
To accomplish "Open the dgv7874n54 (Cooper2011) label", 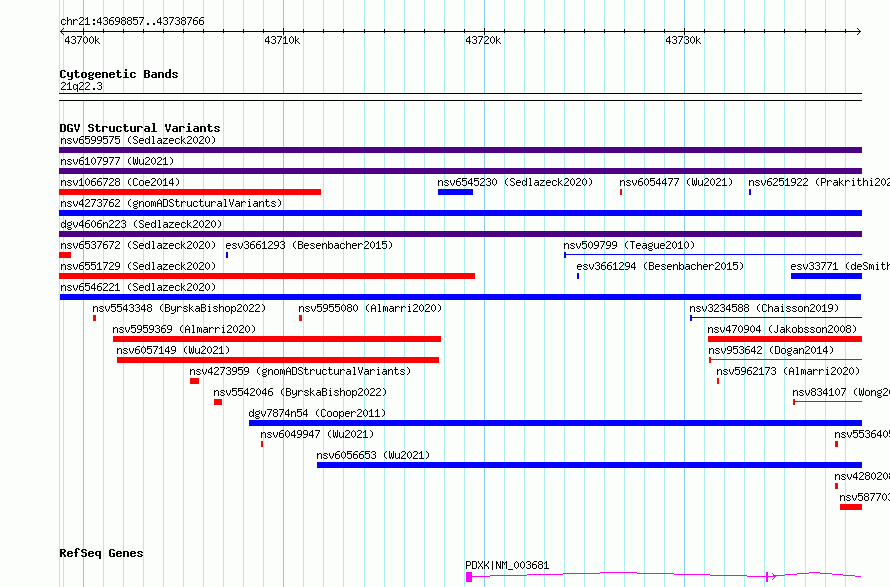I will click(317, 413).
